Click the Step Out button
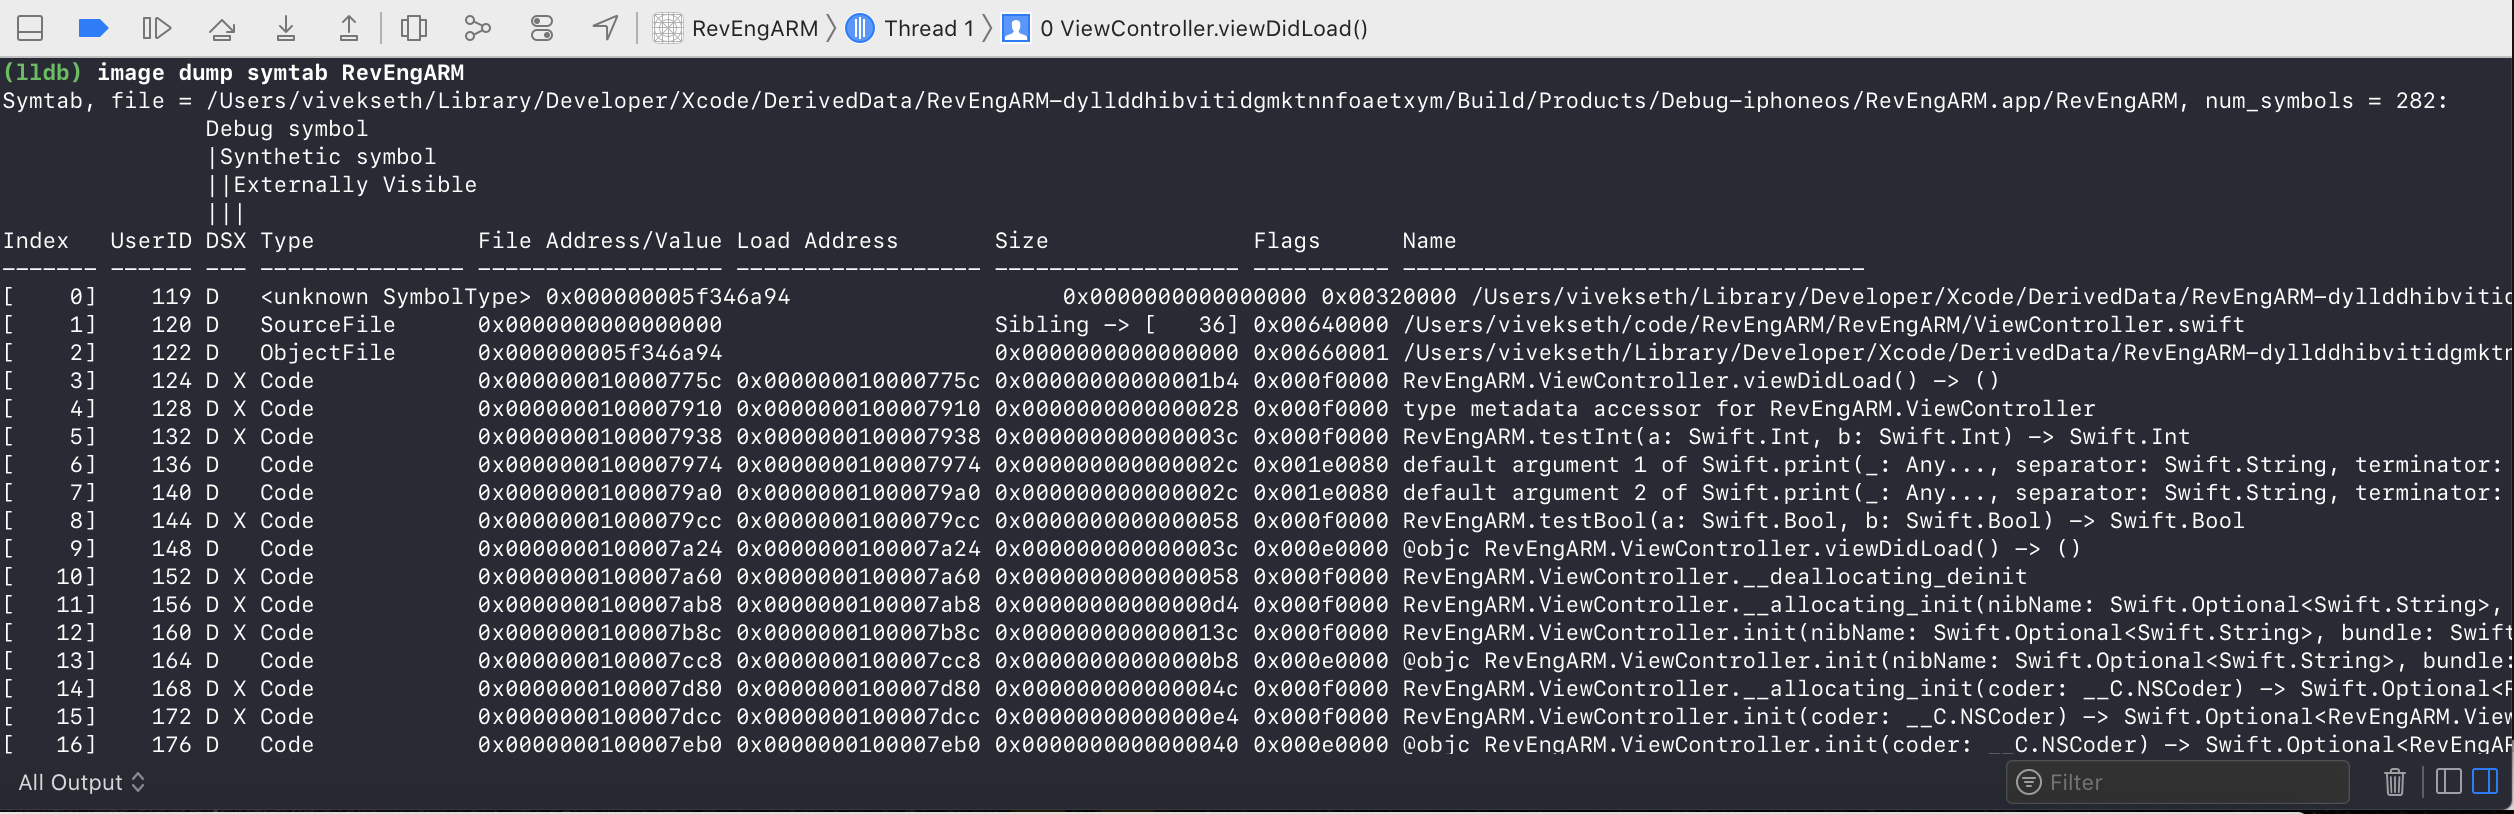This screenshot has width=2514, height=814. (x=348, y=28)
